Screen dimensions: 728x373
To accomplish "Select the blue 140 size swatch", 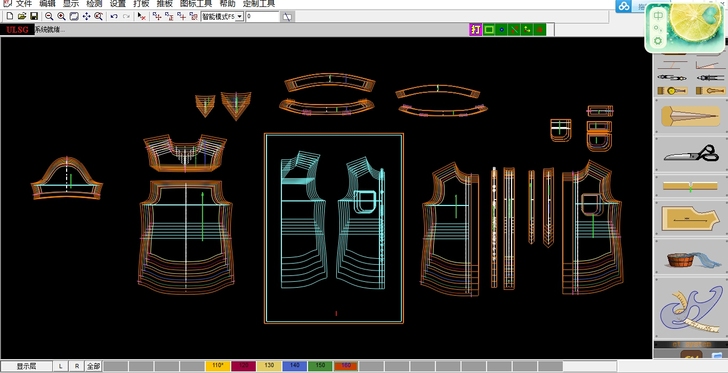I will point(295,366).
